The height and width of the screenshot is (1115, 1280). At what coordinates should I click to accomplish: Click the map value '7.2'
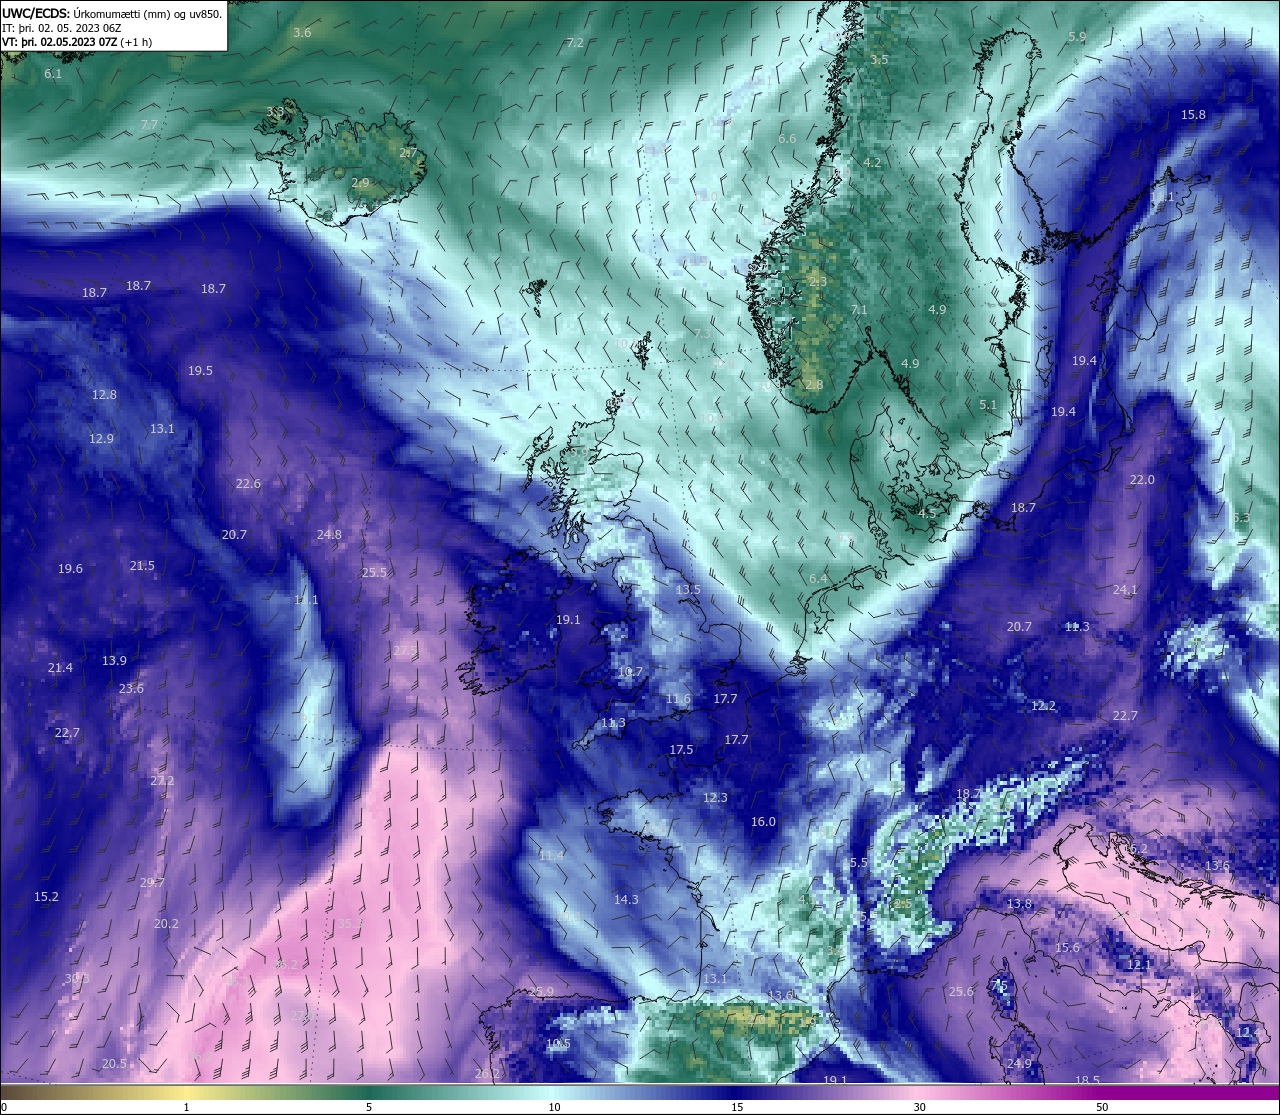[574, 43]
